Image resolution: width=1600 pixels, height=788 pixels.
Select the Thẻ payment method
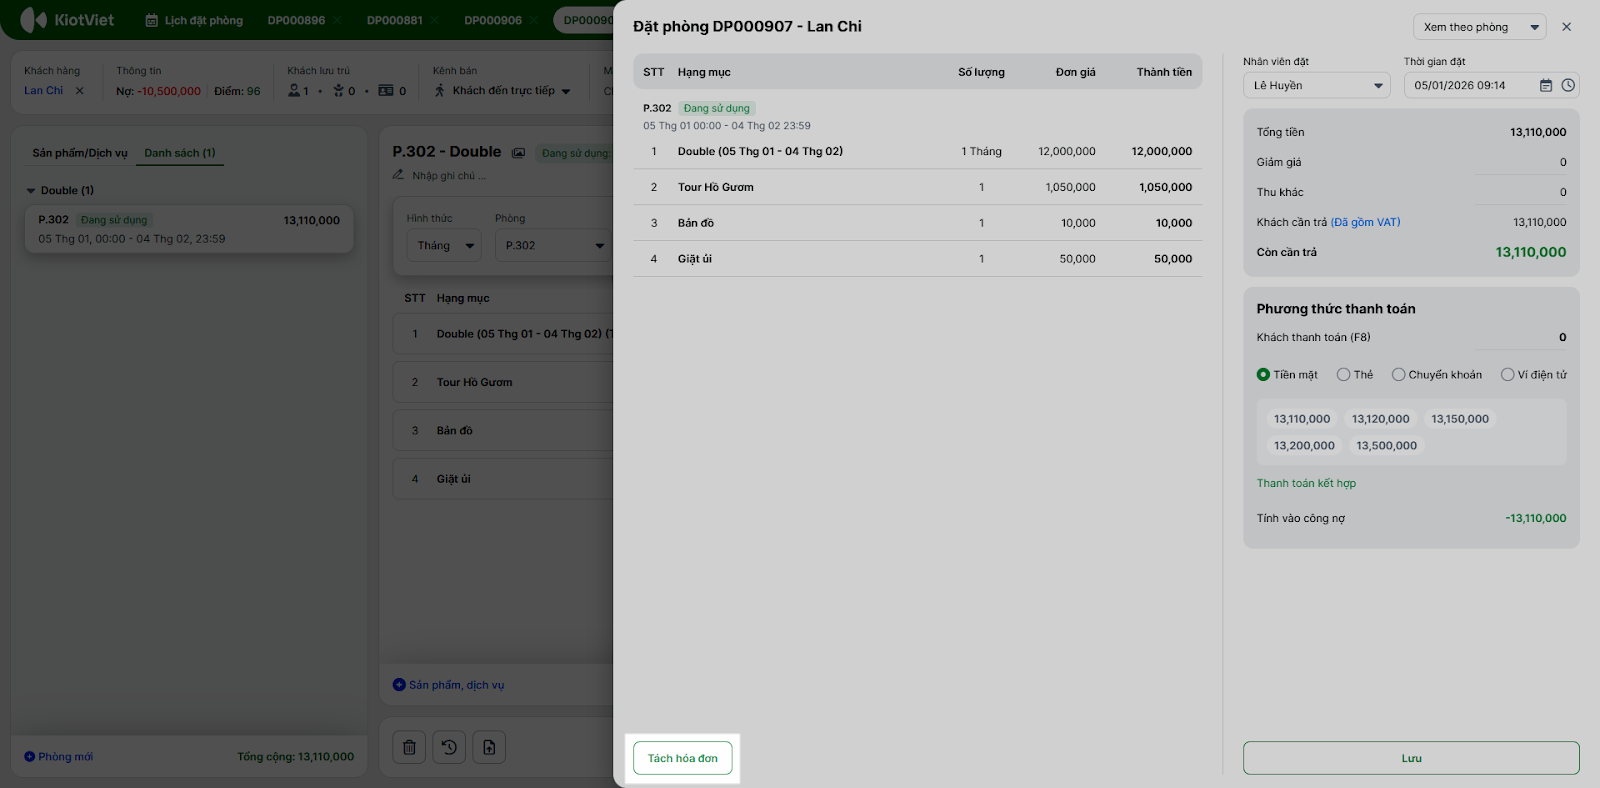pyautogui.click(x=1344, y=375)
